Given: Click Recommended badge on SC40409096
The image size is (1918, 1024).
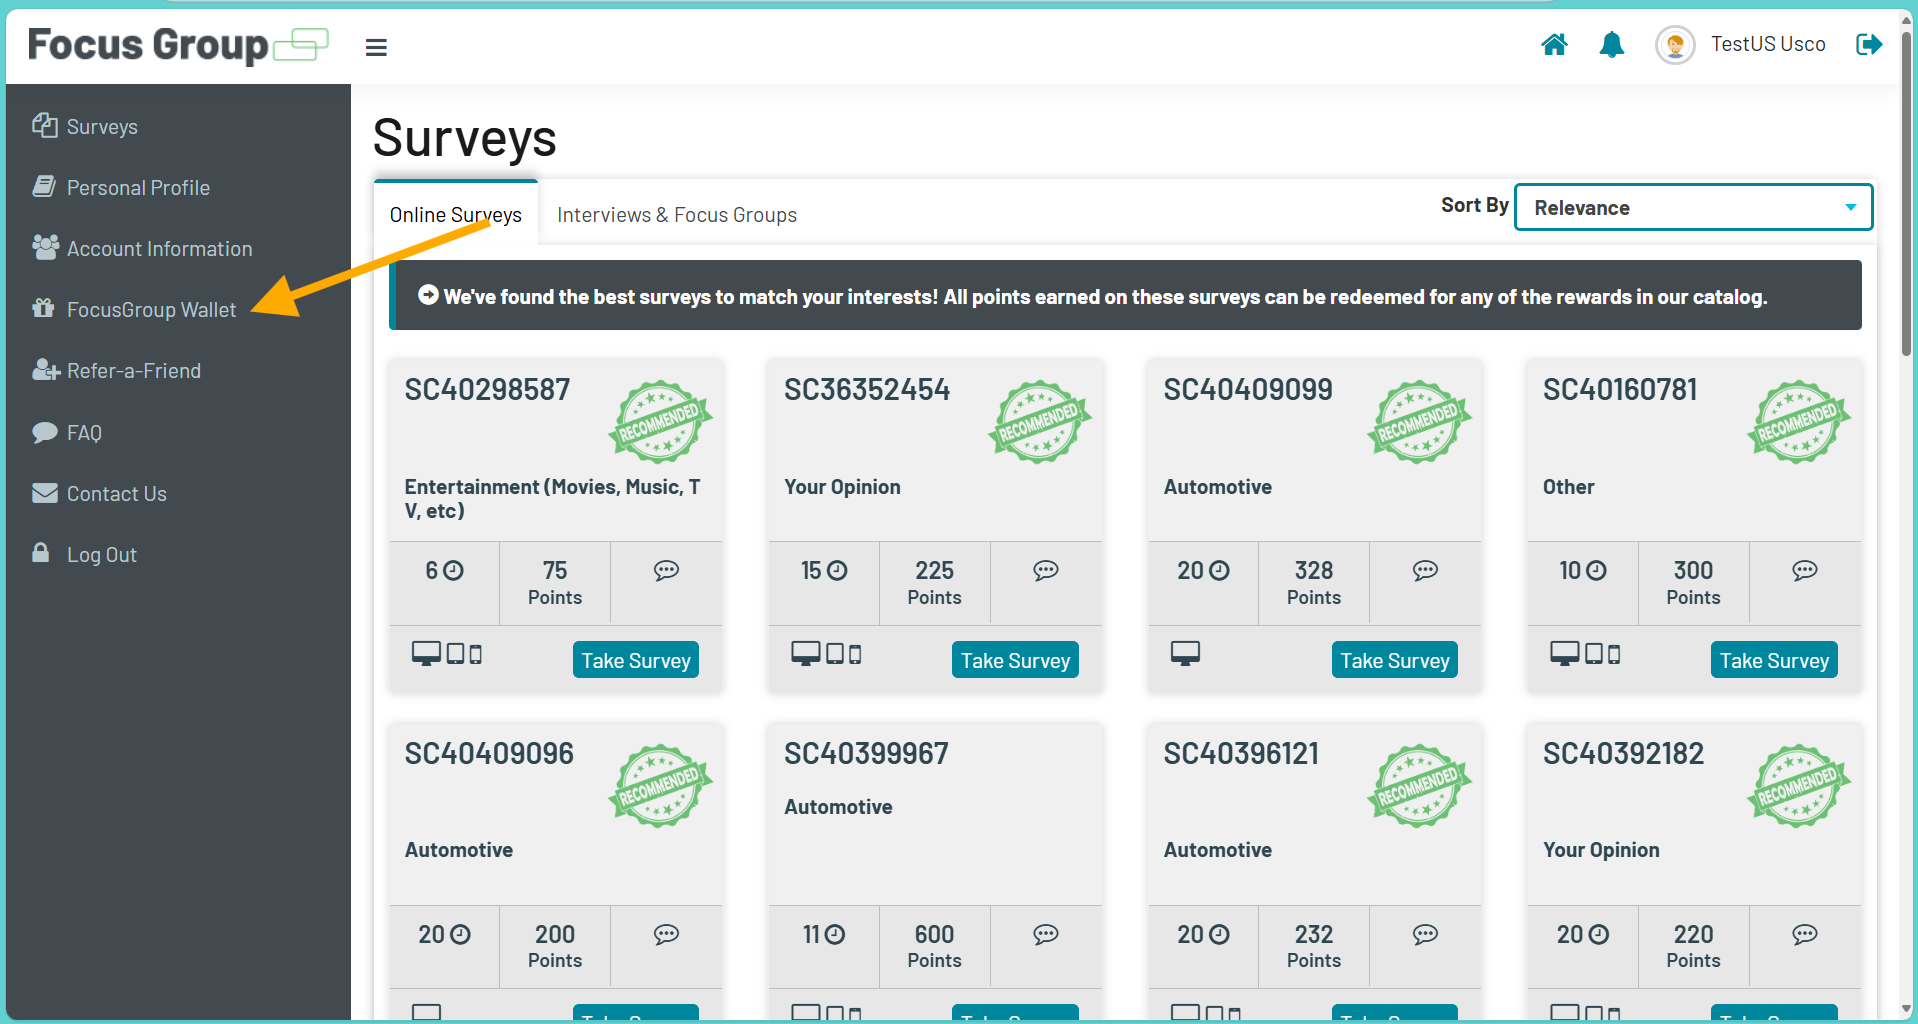Looking at the screenshot, I should [660, 786].
